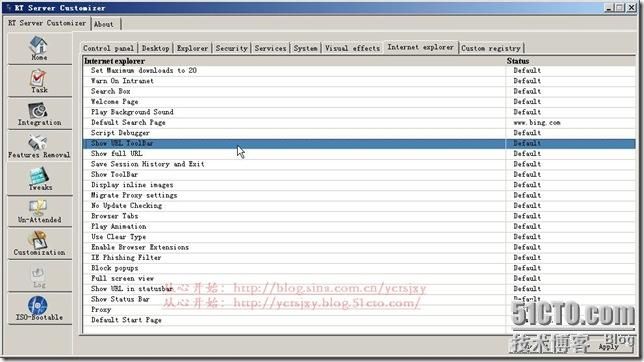Switch to the Explorer tab
The width and height of the screenshot is (644, 362).
pyautogui.click(x=192, y=48)
